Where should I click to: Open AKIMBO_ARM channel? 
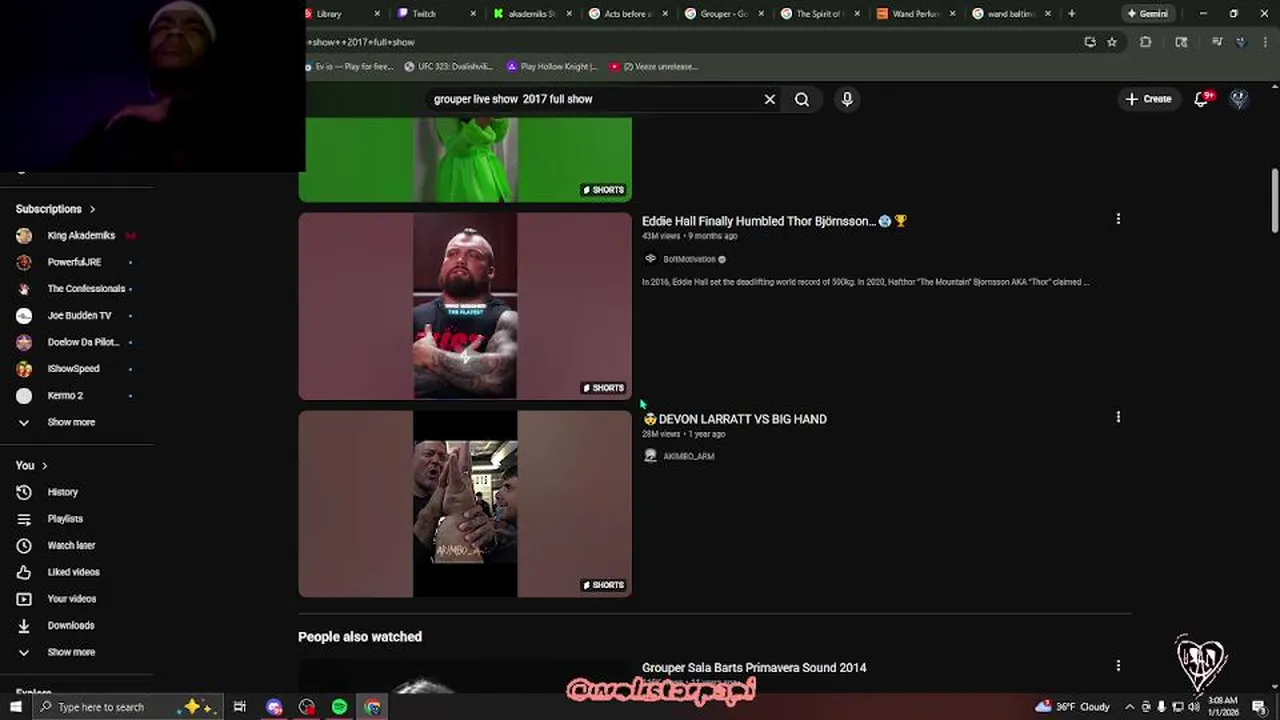click(688, 456)
